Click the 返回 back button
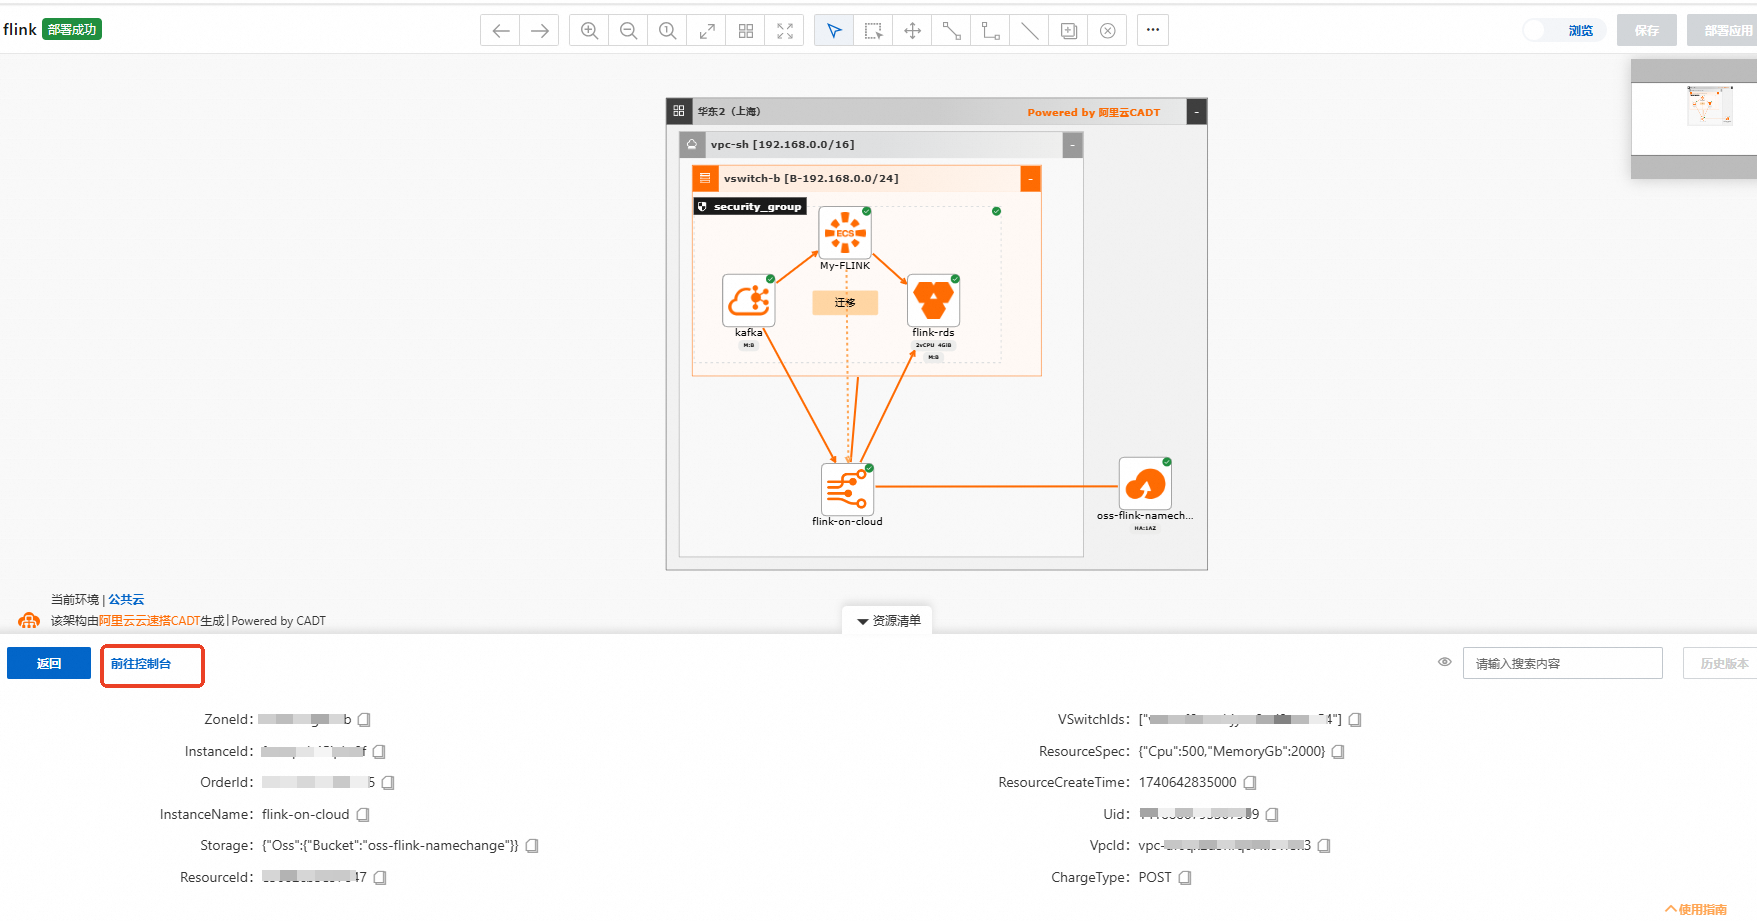Image resolution: width=1757 pixels, height=921 pixels. pos(49,663)
